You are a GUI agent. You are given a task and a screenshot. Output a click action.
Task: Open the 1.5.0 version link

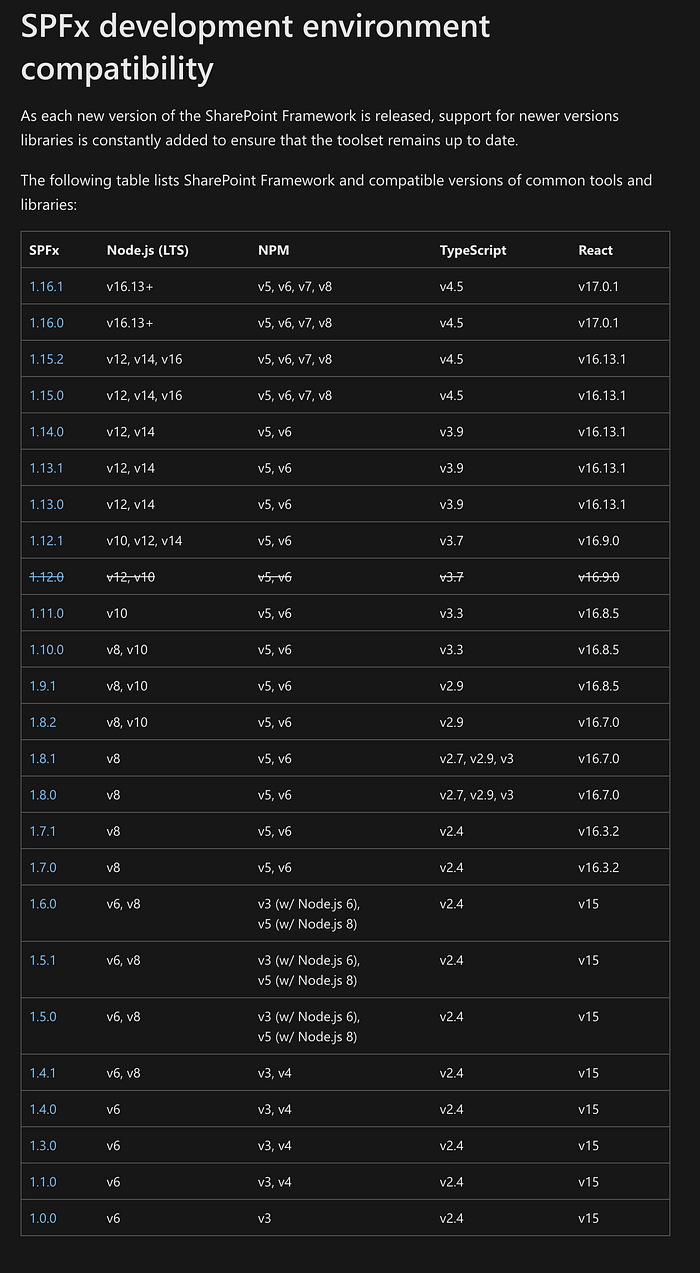[x=43, y=1016]
